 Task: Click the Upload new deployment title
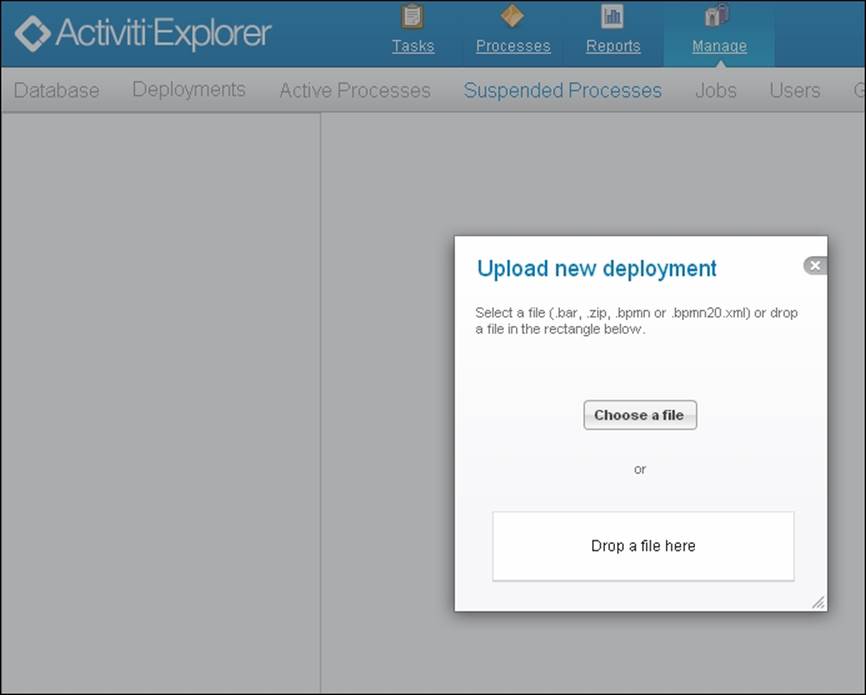(597, 268)
